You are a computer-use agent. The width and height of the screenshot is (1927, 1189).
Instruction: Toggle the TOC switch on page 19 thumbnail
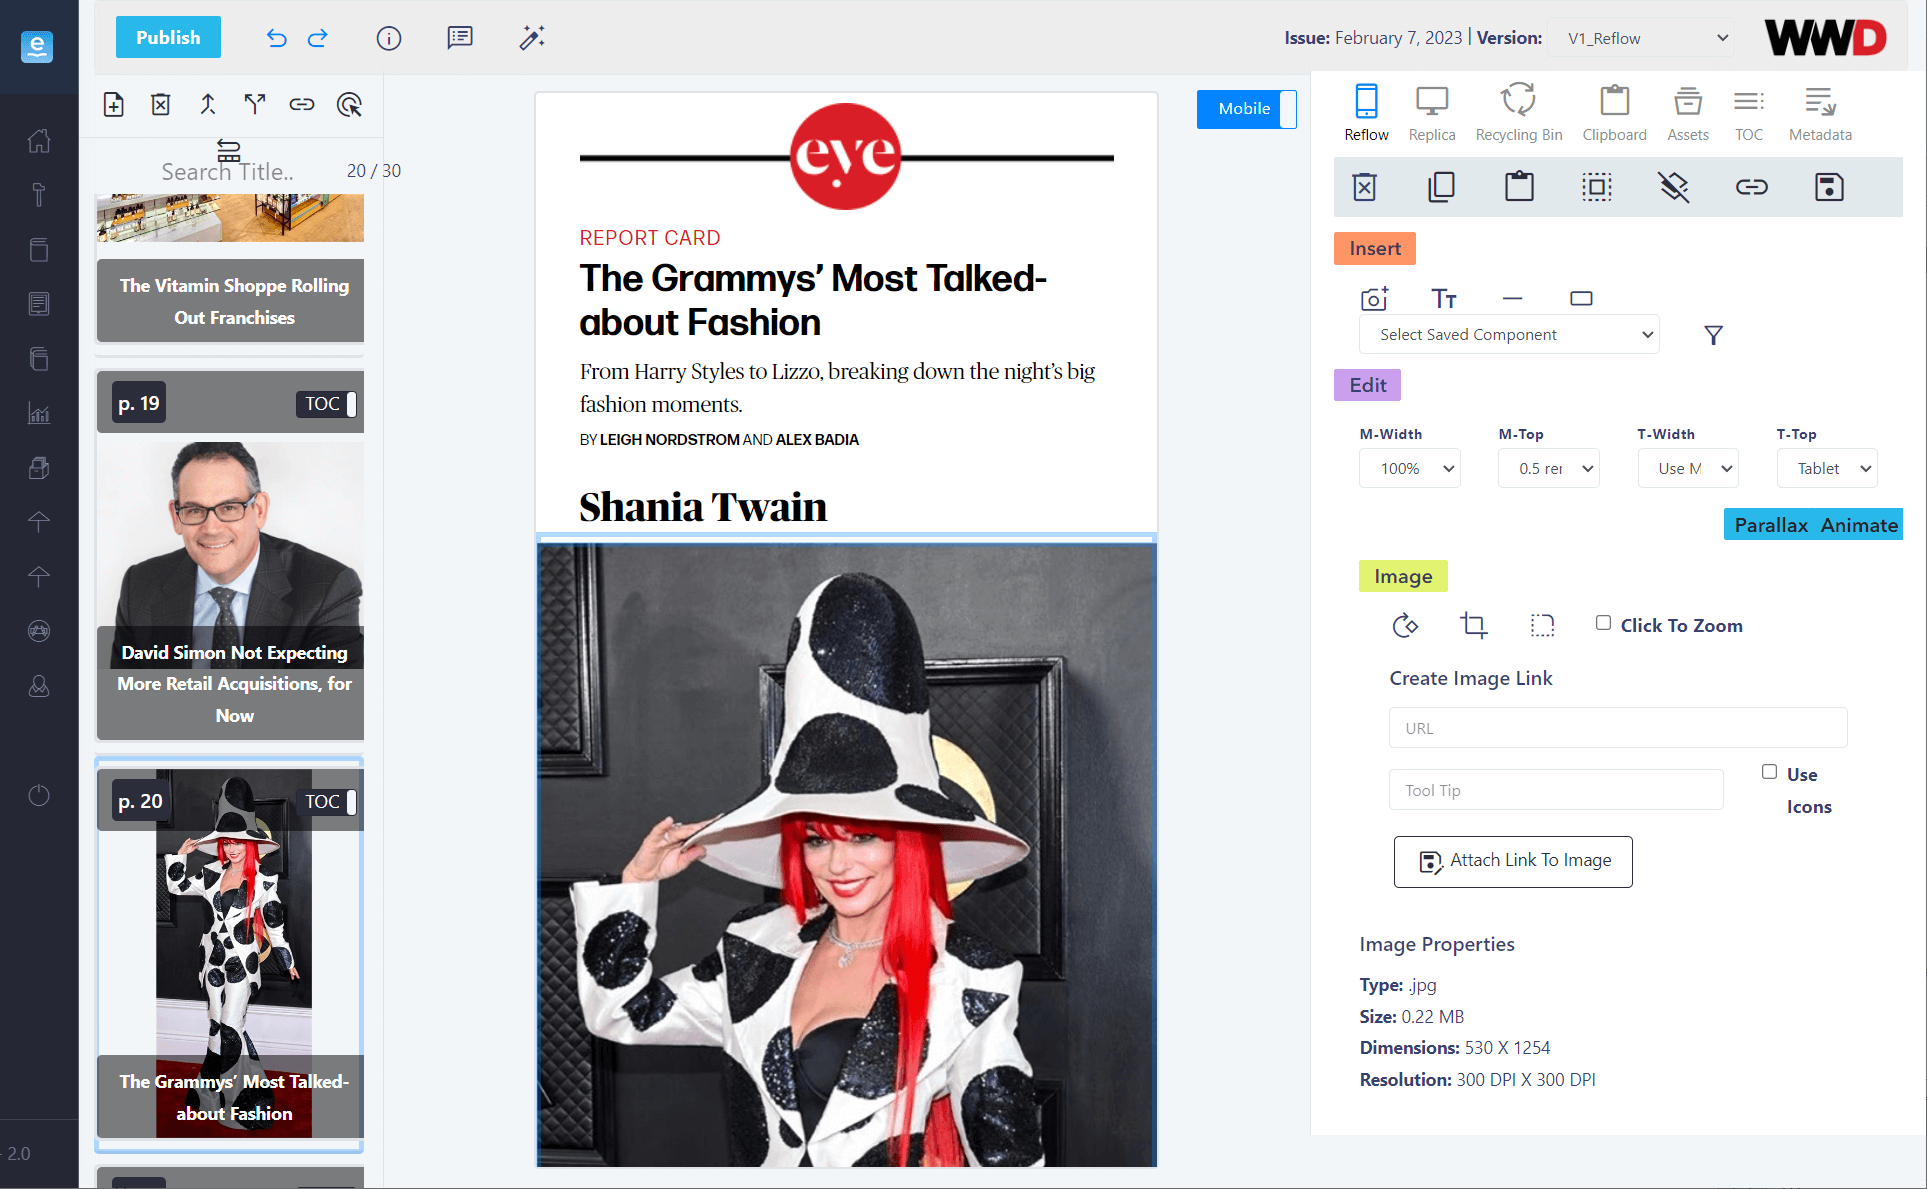click(x=350, y=404)
